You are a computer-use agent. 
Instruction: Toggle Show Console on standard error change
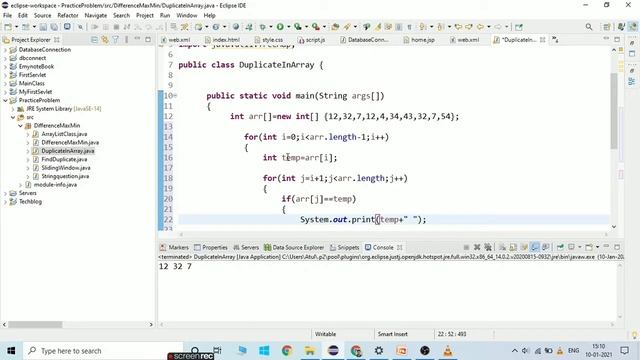point(546,247)
